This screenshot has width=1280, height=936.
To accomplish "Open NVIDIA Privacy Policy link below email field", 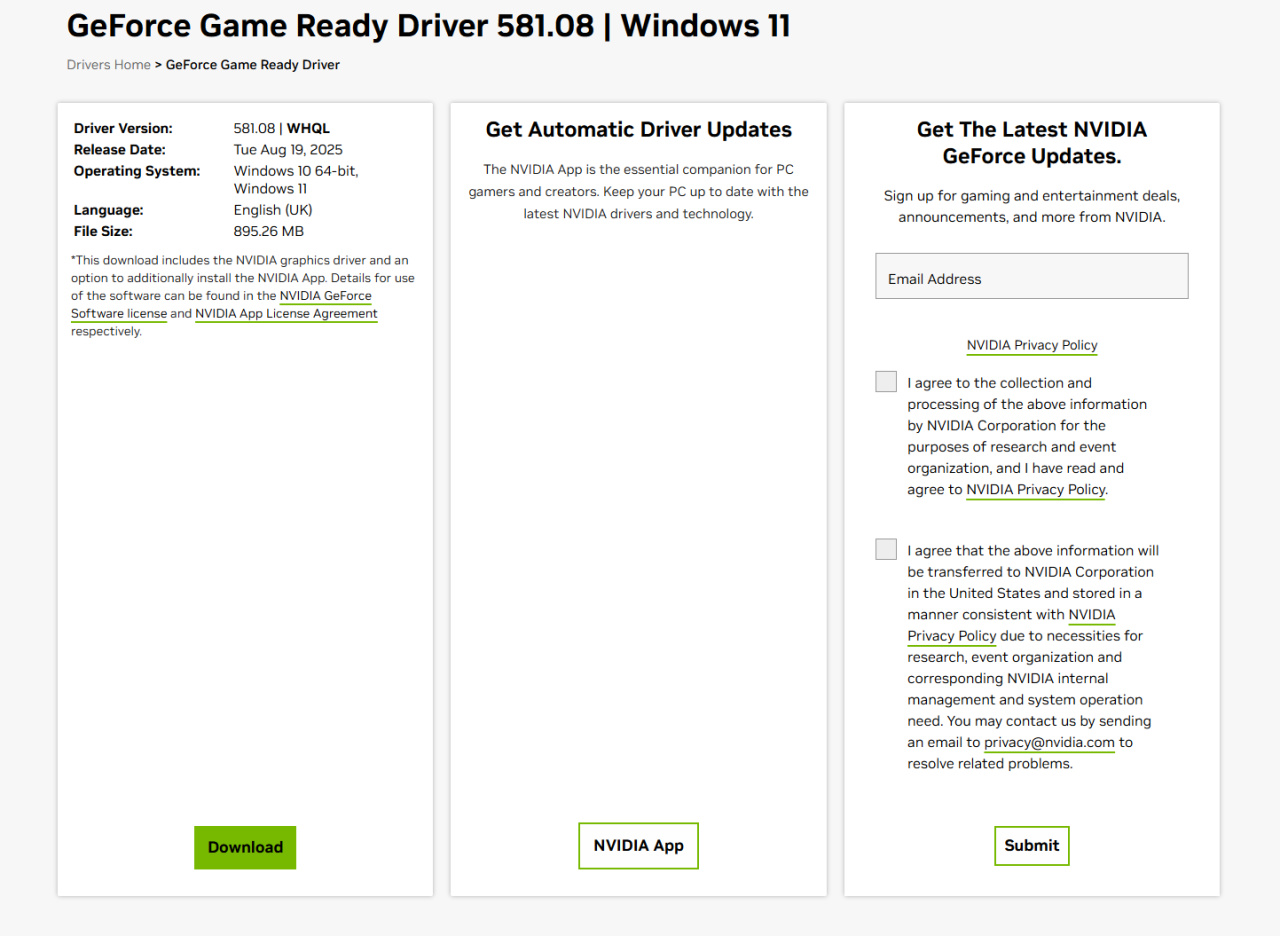I will tap(1032, 346).
